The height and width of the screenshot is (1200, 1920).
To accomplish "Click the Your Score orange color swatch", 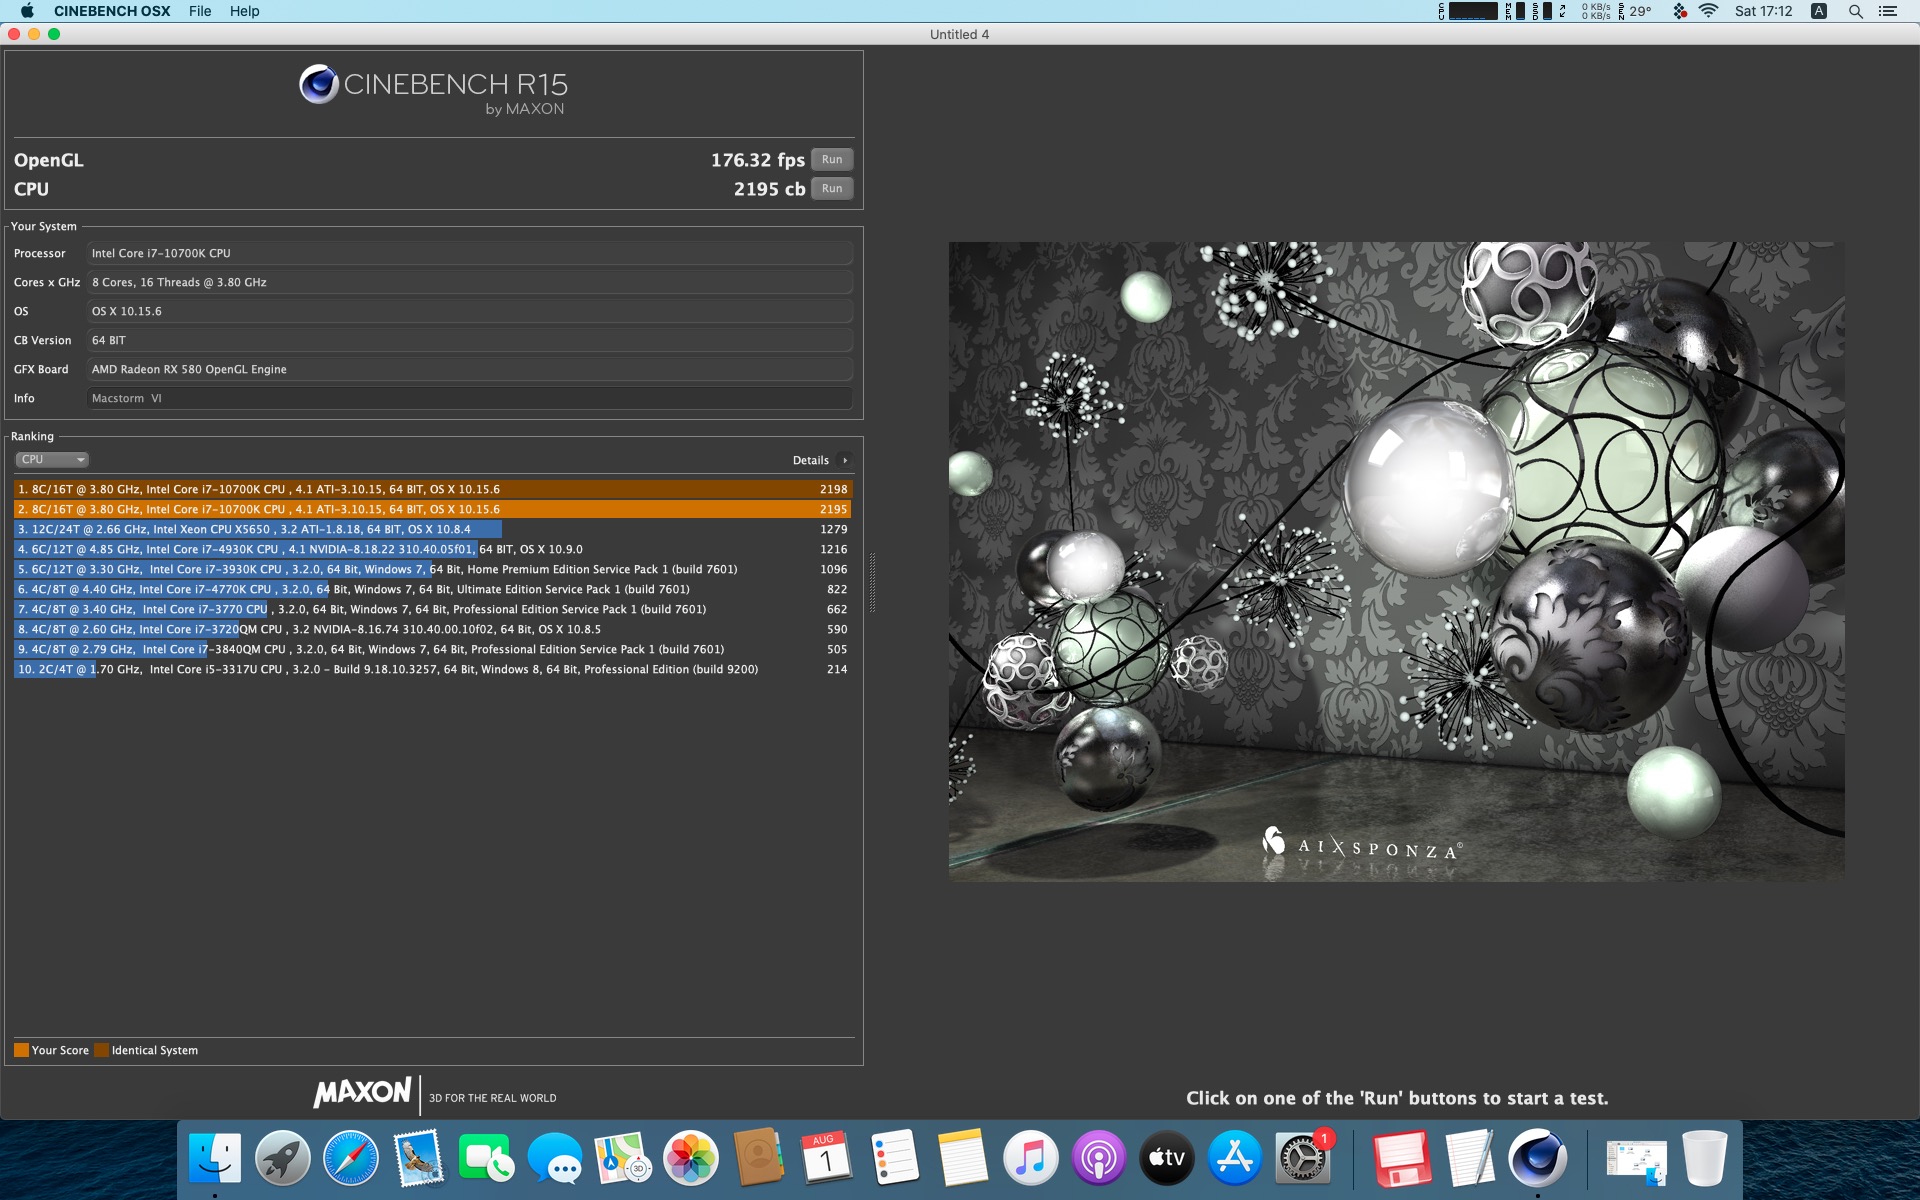I will (21, 1050).
